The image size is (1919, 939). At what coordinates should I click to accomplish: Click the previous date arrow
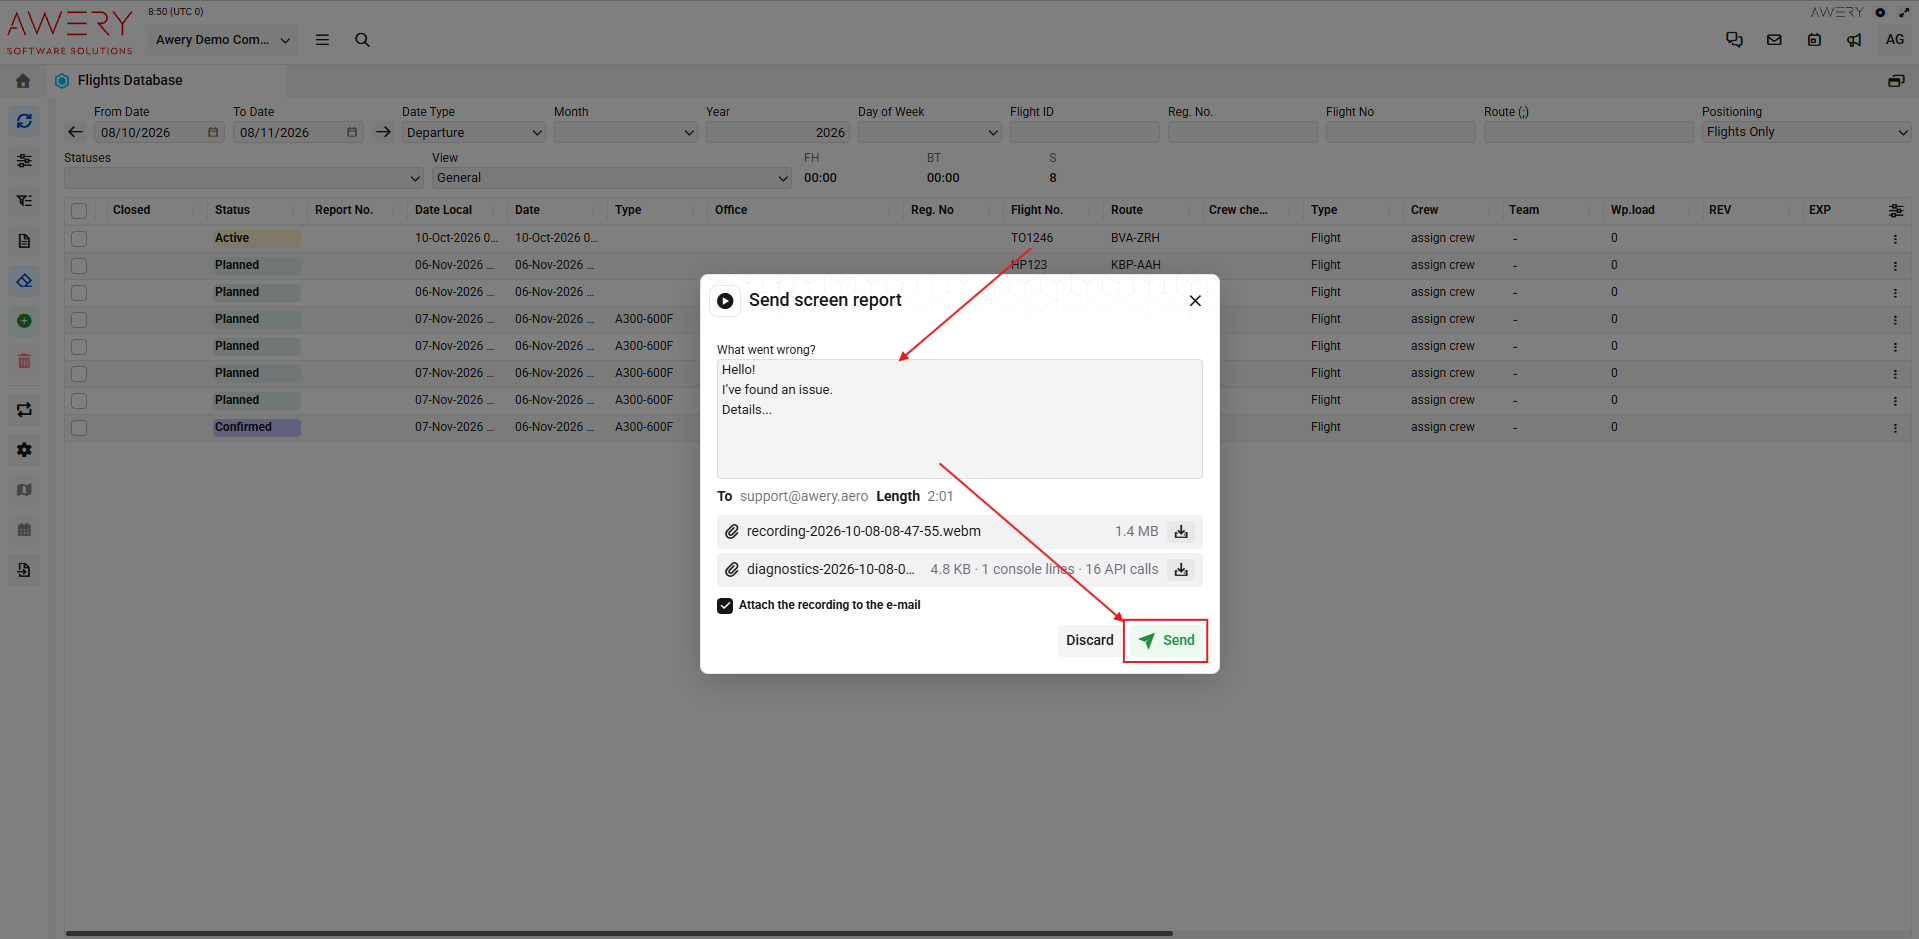pyautogui.click(x=75, y=132)
